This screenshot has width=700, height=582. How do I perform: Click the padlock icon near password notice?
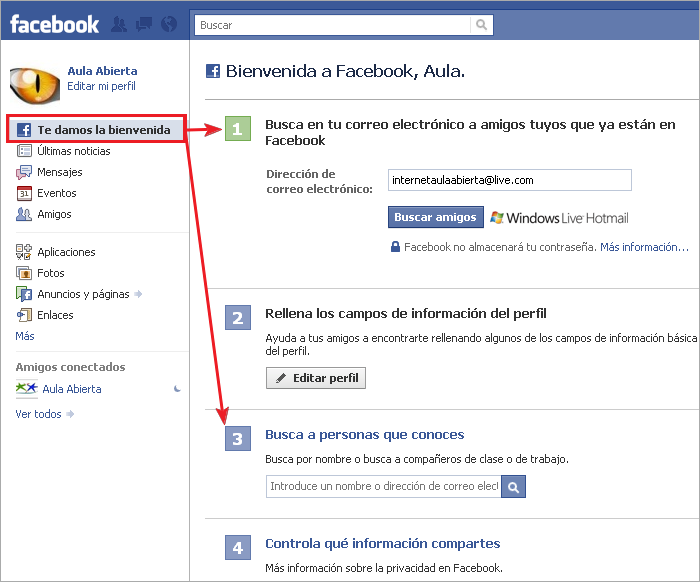point(395,247)
